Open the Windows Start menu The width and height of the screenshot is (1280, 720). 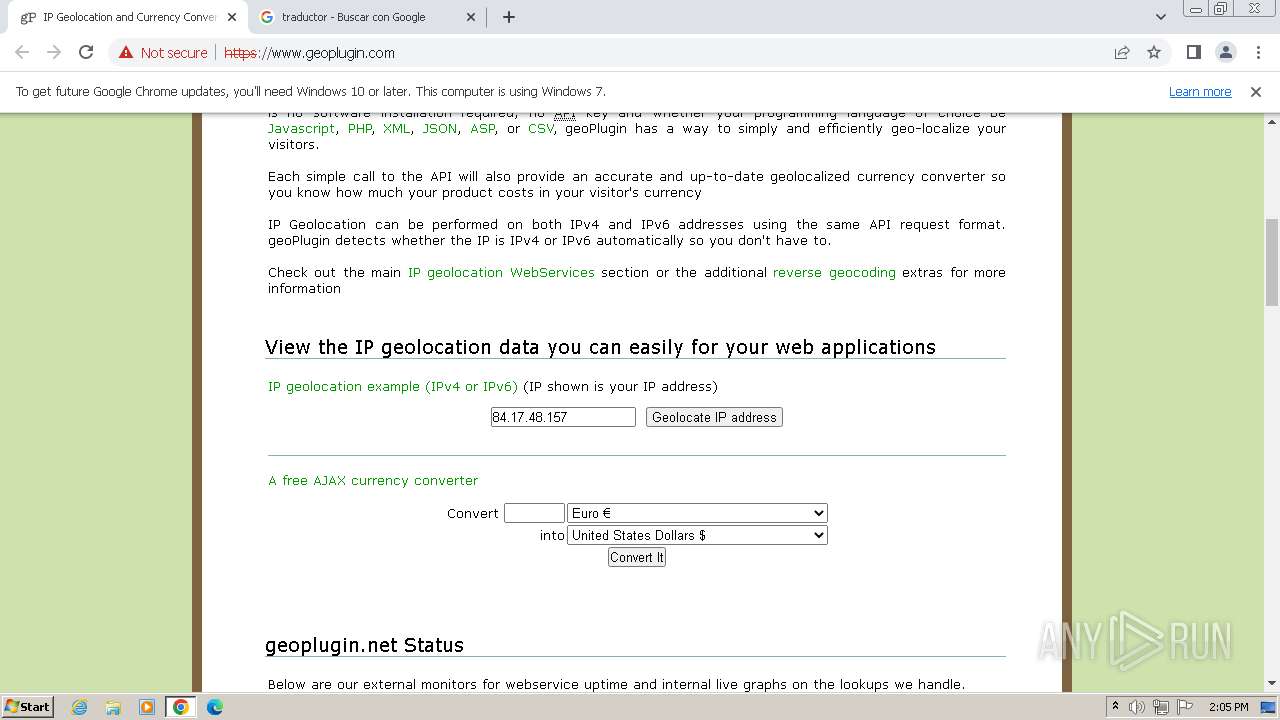(x=28, y=707)
